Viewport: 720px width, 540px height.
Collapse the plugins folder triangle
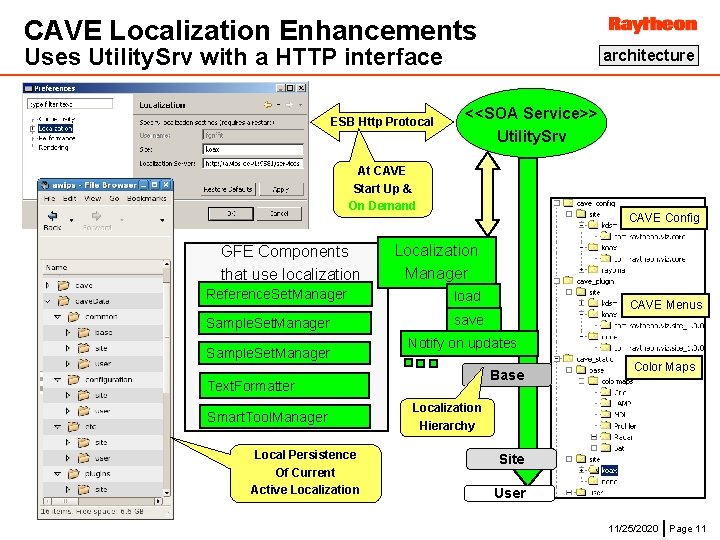point(57,473)
